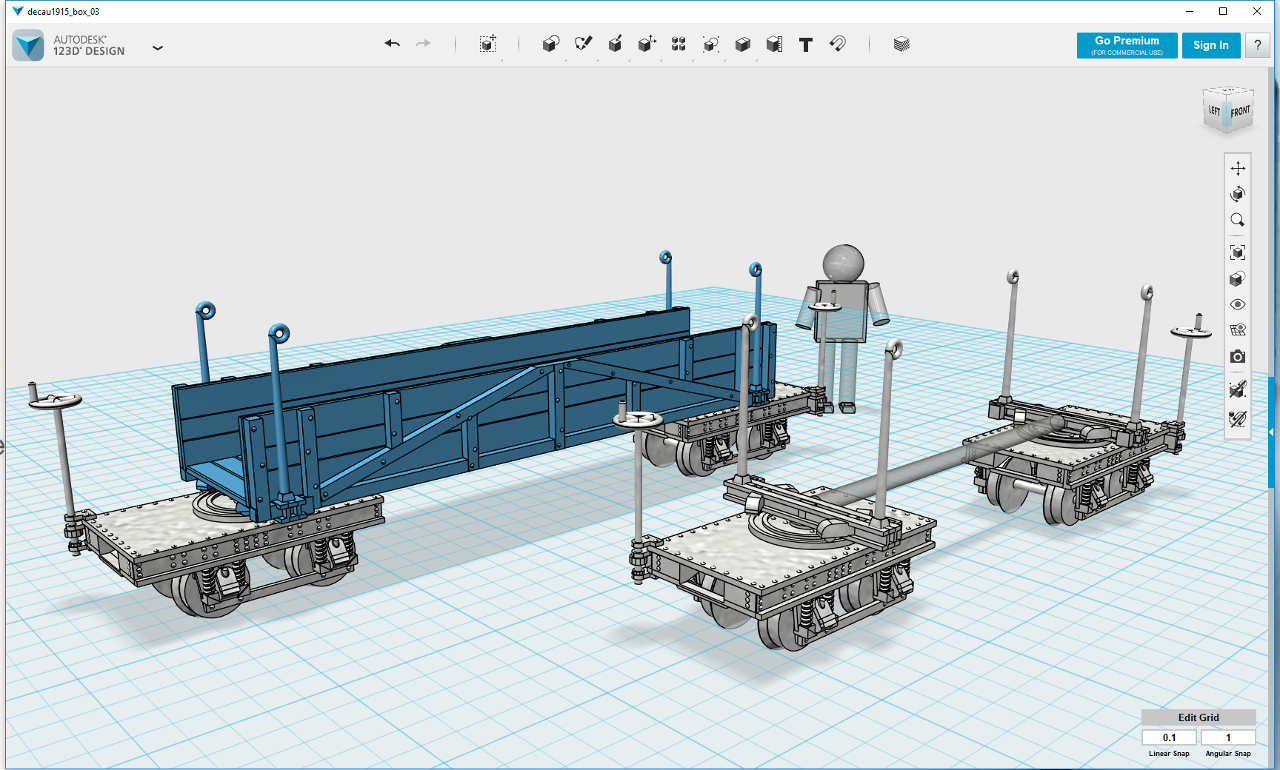Toggle solids visibility eye icon

coord(1238,304)
